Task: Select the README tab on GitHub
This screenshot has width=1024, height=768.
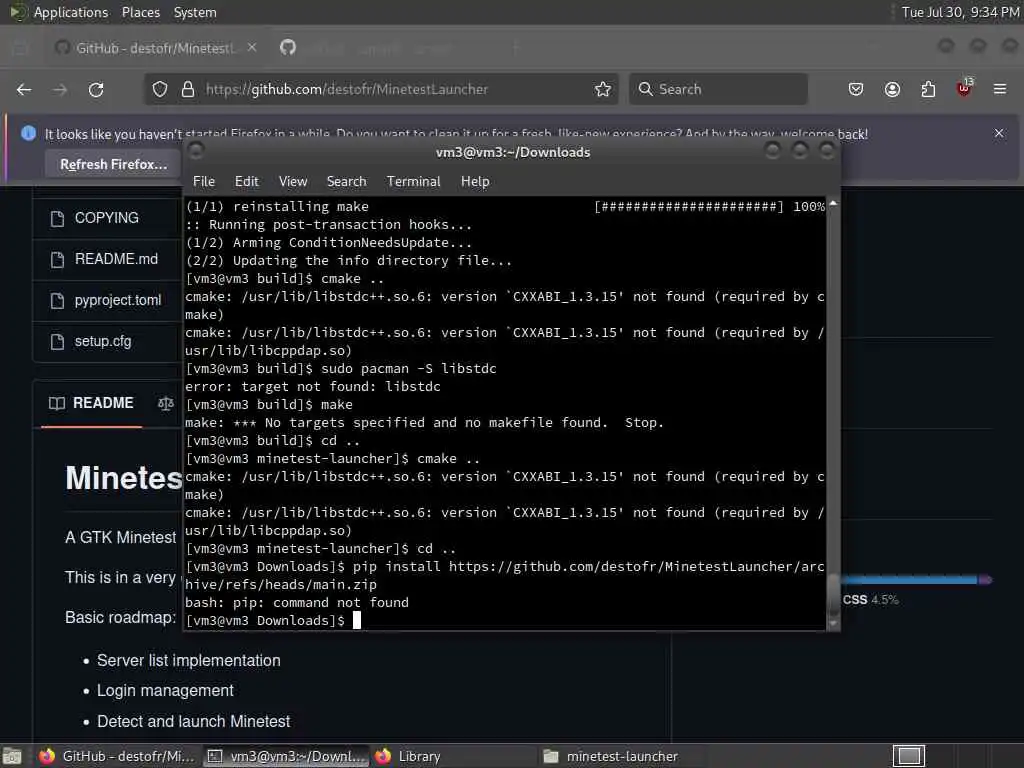Action: (x=91, y=403)
